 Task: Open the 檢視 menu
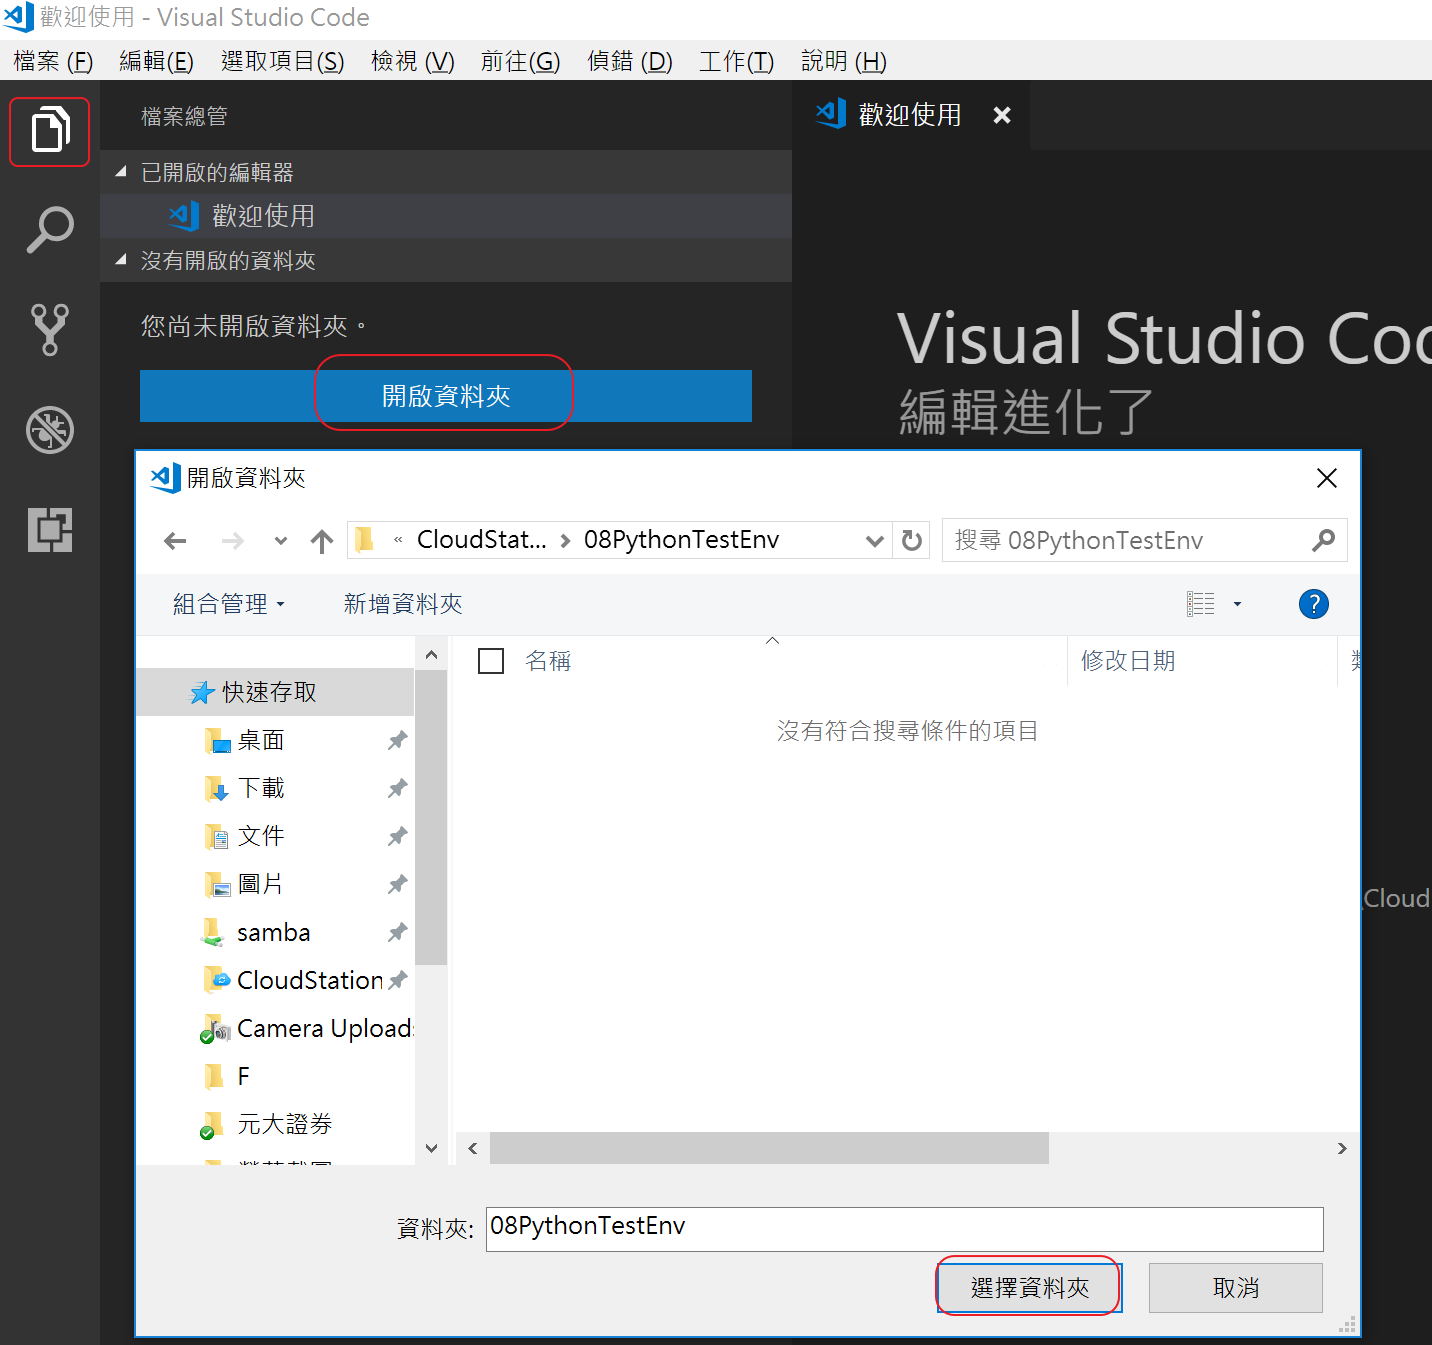coord(411,61)
